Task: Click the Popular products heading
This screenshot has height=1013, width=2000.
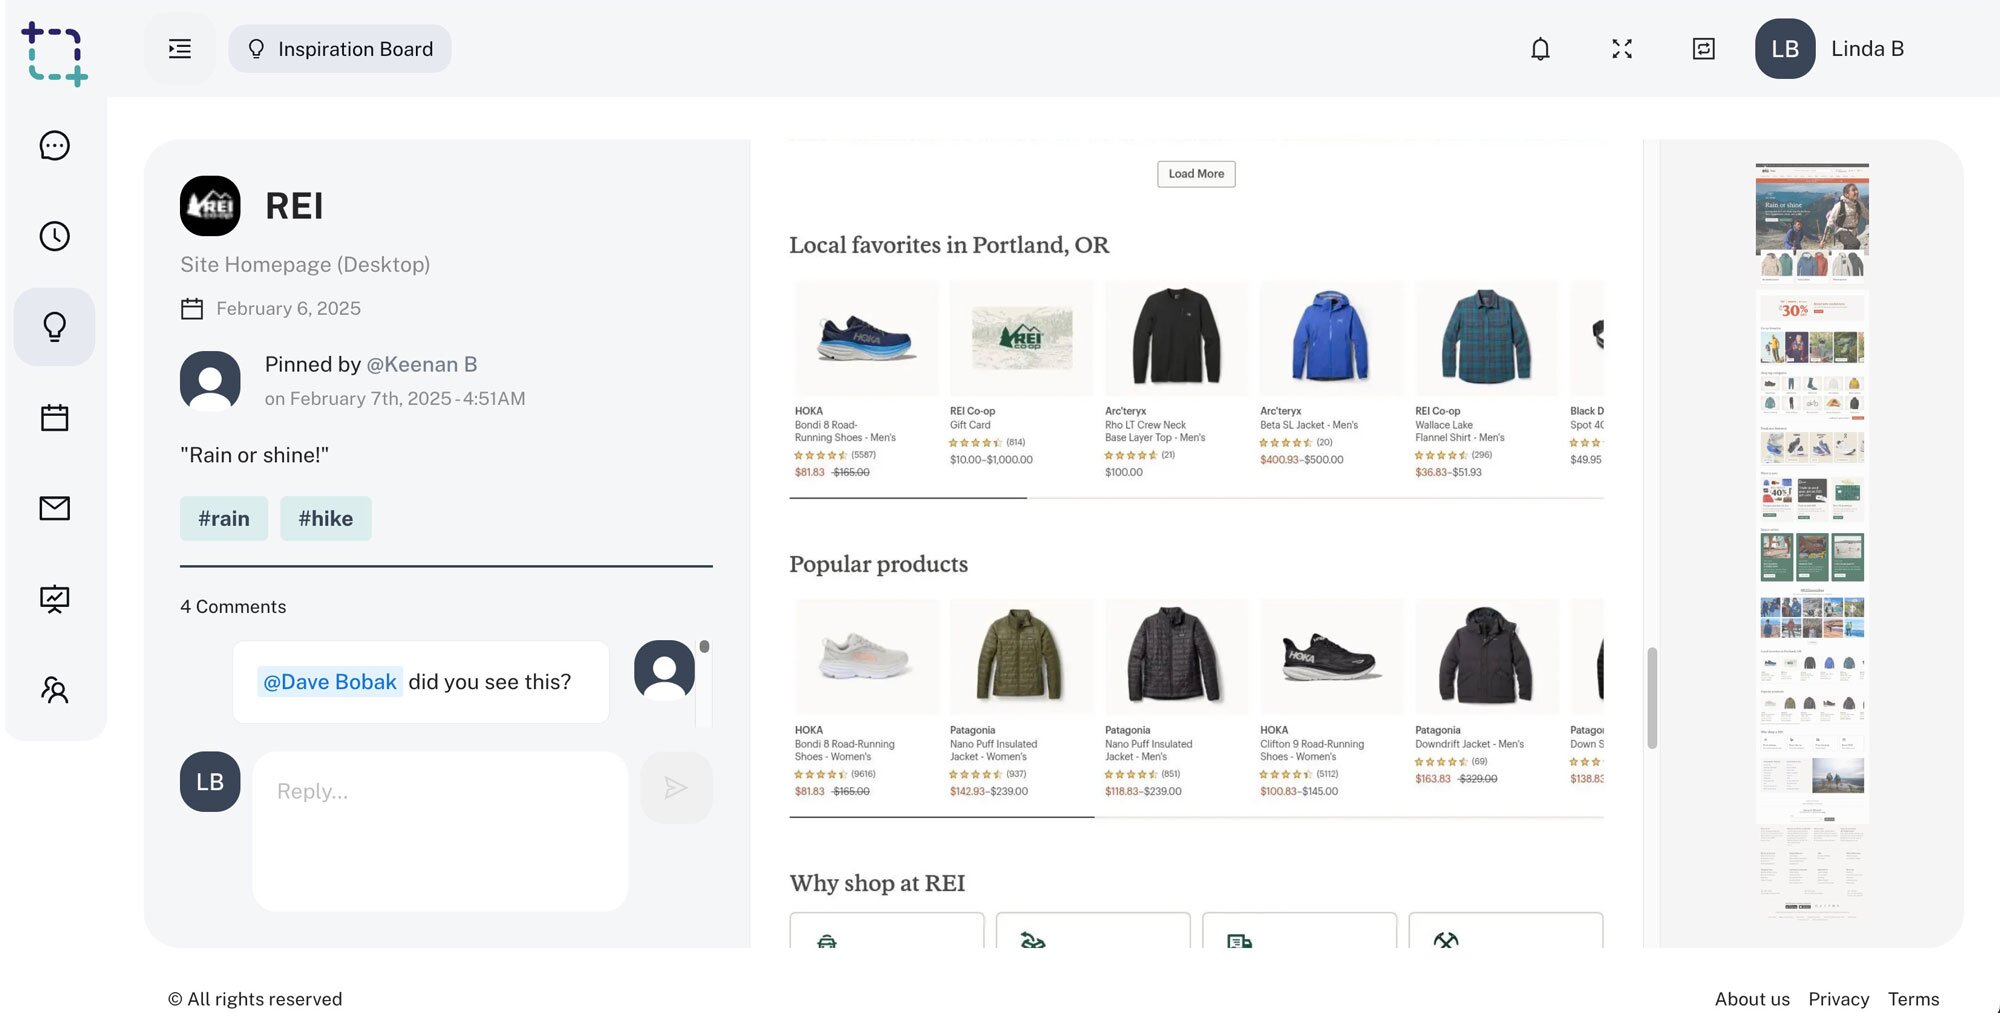Action: tap(878, 564)
